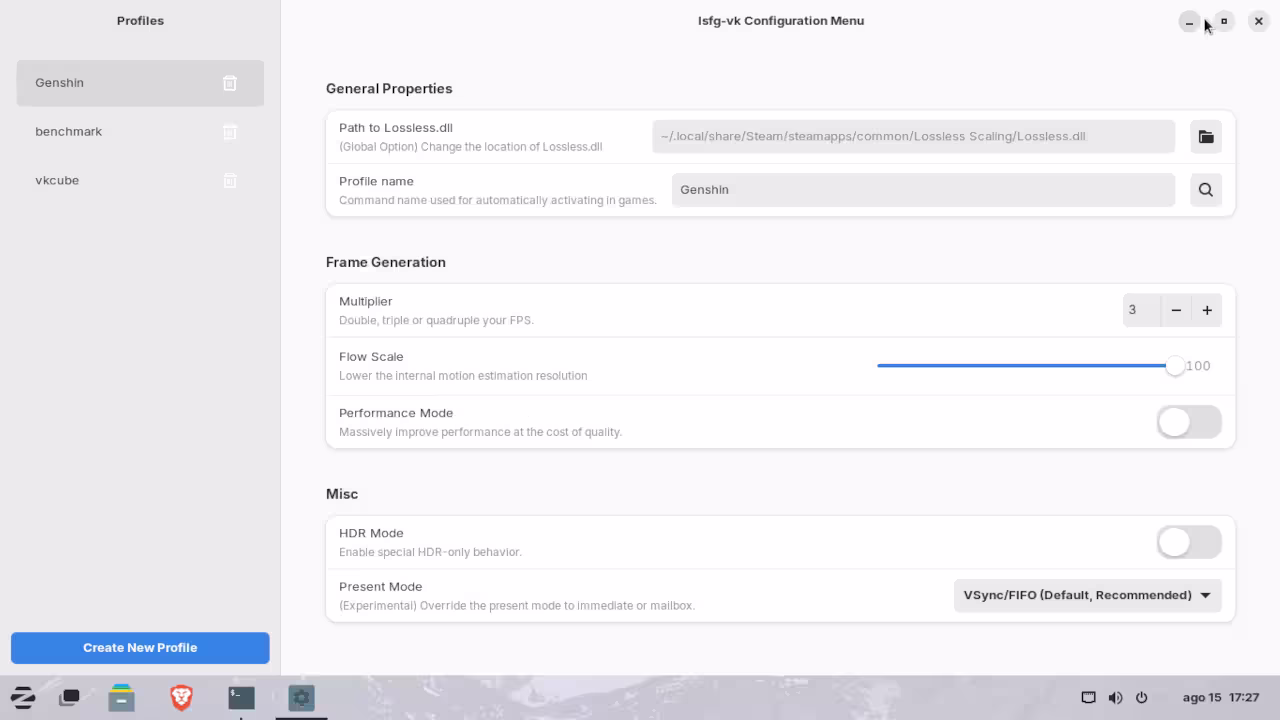Delete the Genshin profile with trash icon
The height and width of the screenshot is (720, 1280).
coord(230,83)
